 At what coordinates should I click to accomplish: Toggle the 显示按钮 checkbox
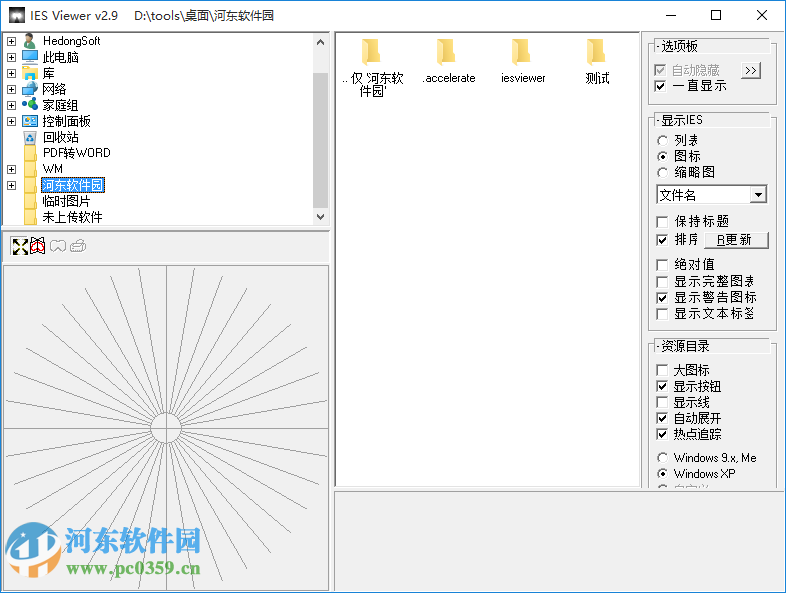coord(662,386)
